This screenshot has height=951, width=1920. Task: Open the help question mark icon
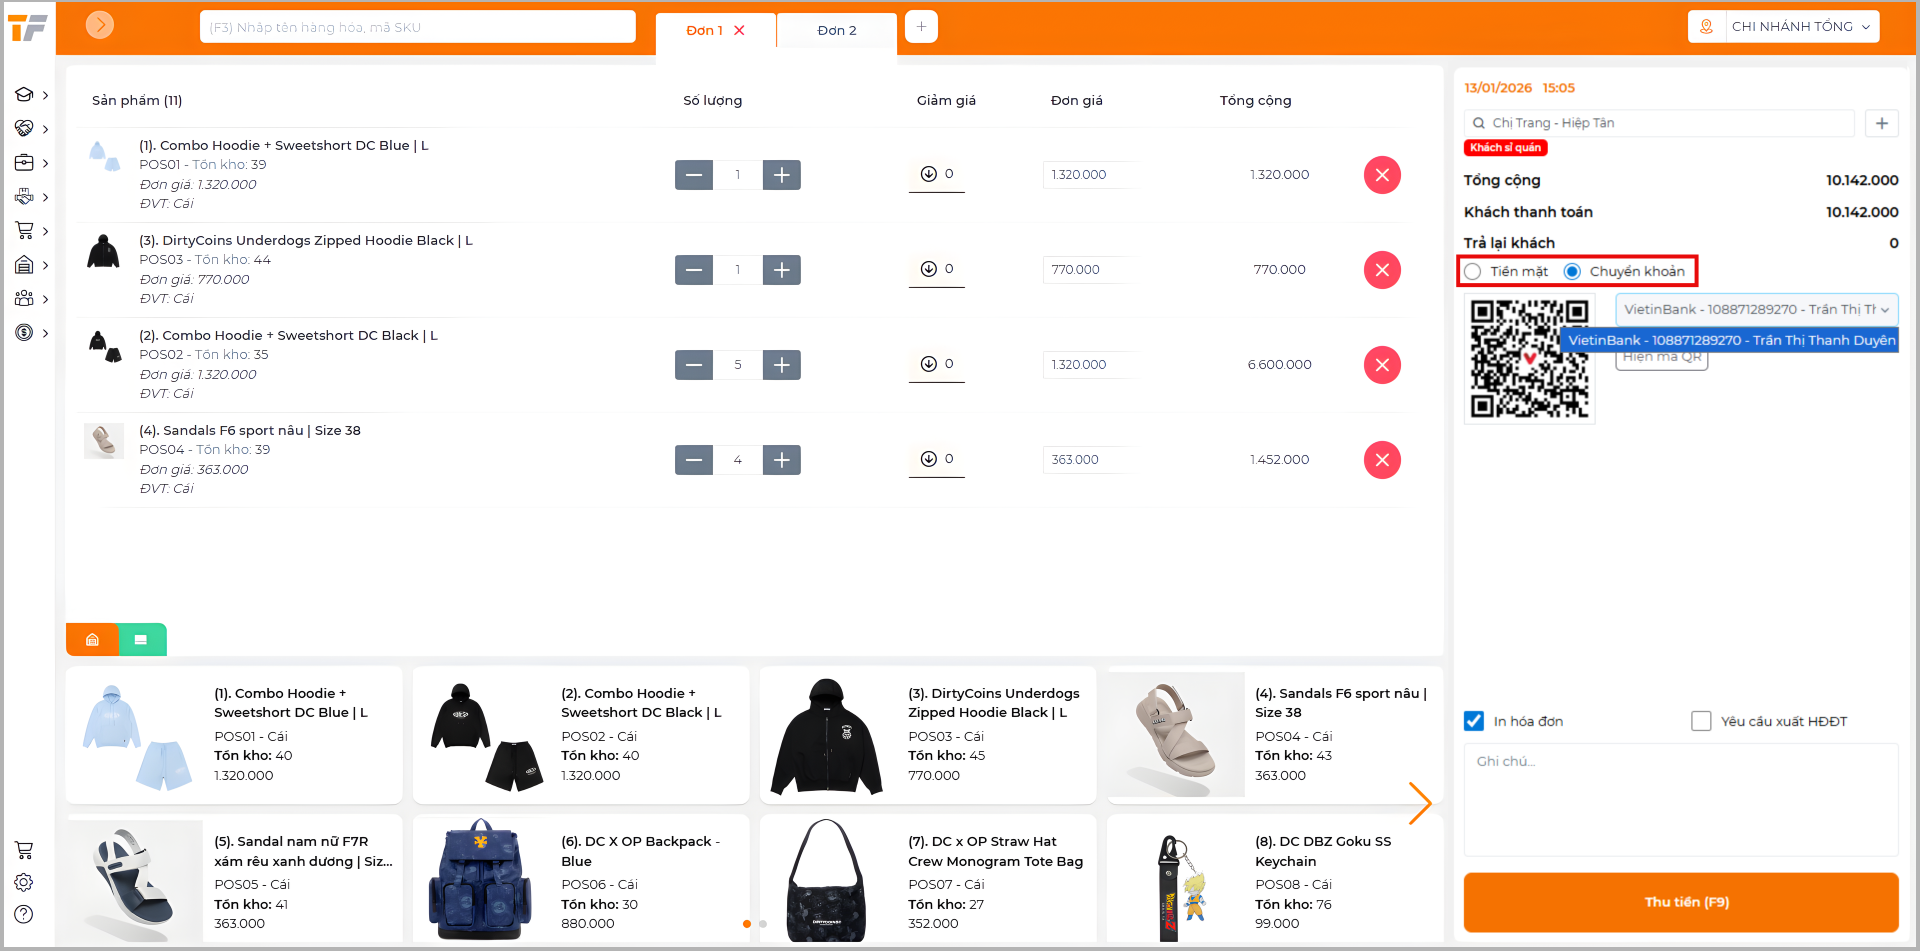(24, 914)
